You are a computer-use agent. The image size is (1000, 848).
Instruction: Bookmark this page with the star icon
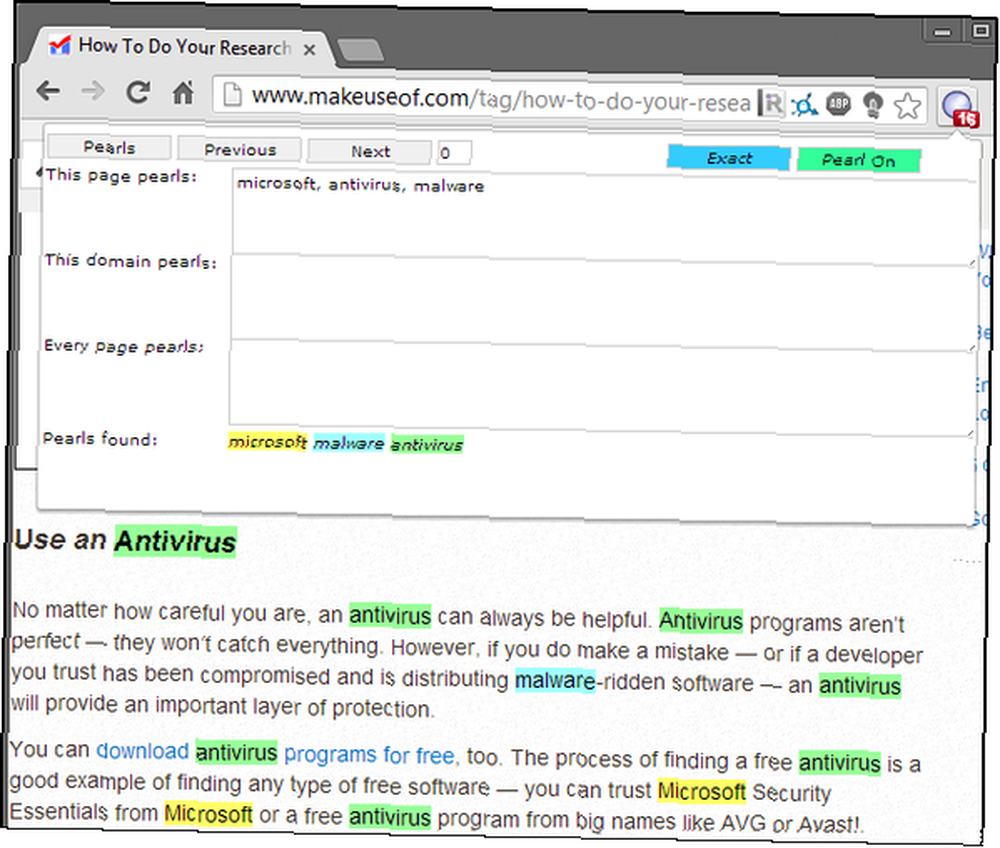coord(906,106)
